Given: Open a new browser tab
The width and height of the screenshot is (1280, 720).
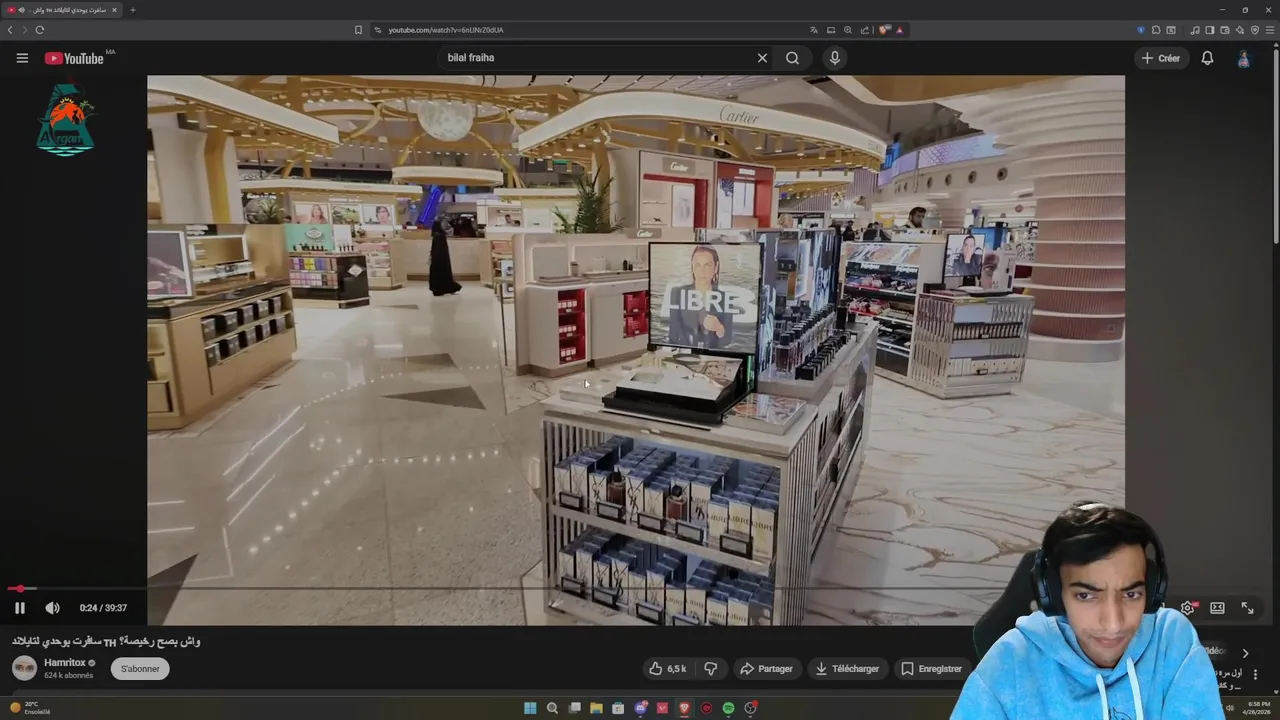Looking at the screenshot, I should (x=132, y=10).
